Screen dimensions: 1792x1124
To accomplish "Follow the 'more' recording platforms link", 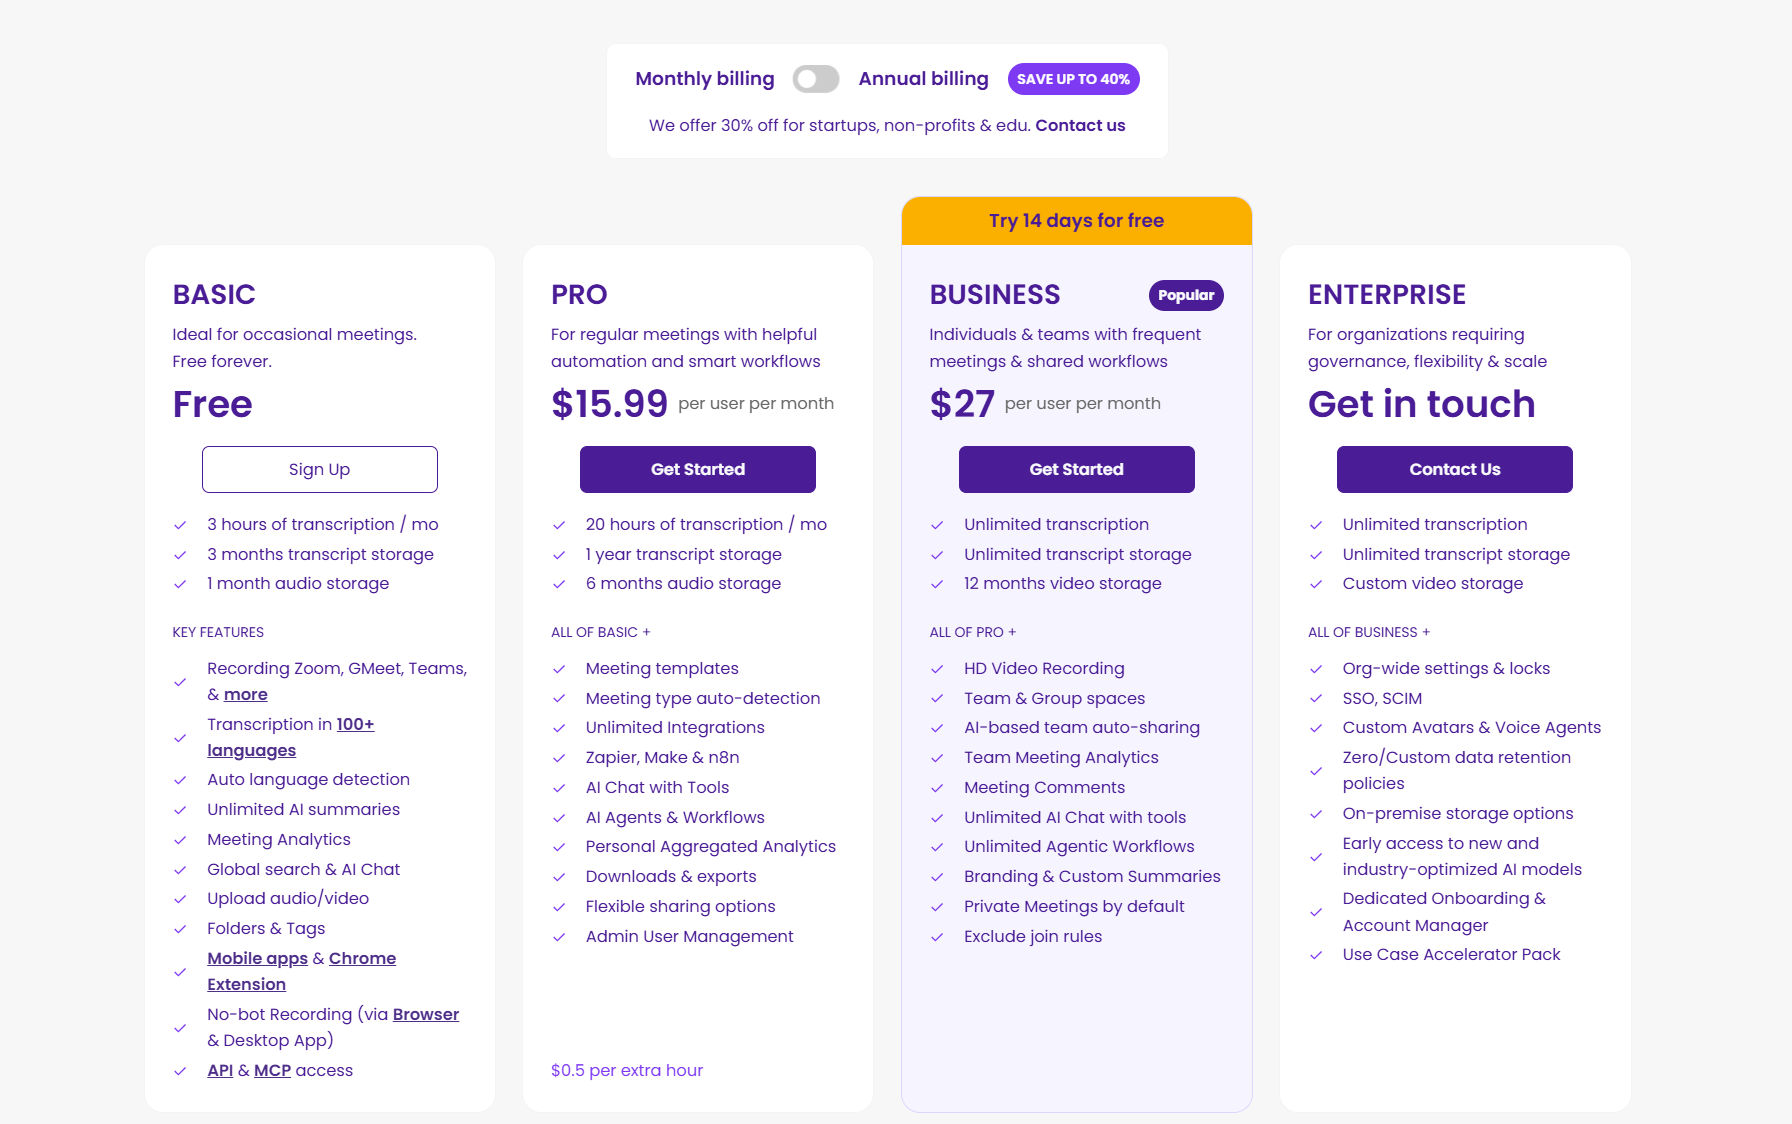I will tap(245, 694).
